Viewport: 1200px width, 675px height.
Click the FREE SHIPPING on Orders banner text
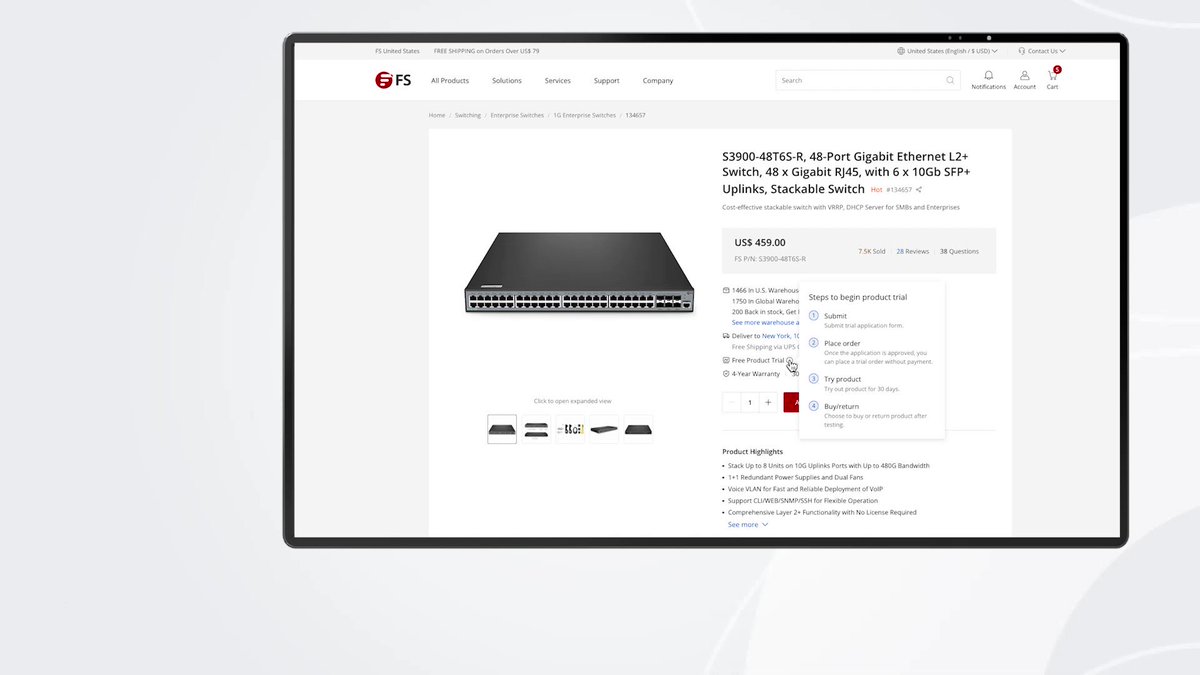pos(486,50)
